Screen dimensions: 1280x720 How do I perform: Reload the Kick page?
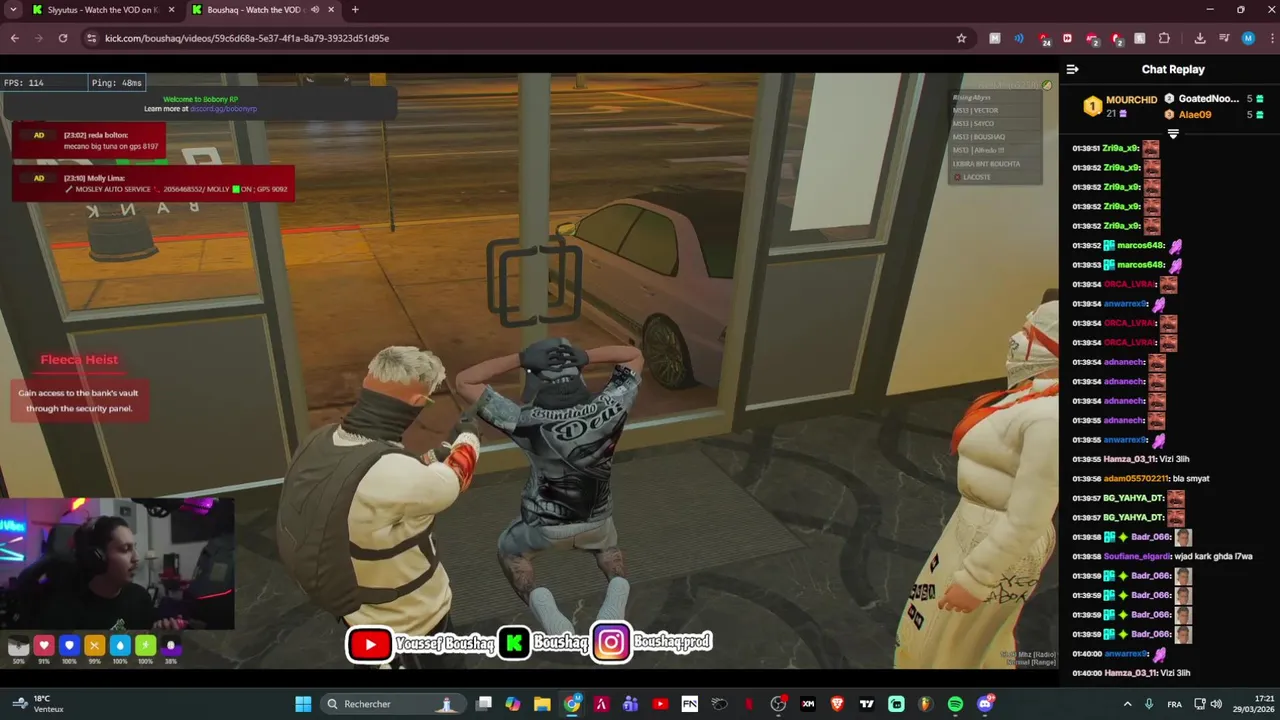(62, 38)
